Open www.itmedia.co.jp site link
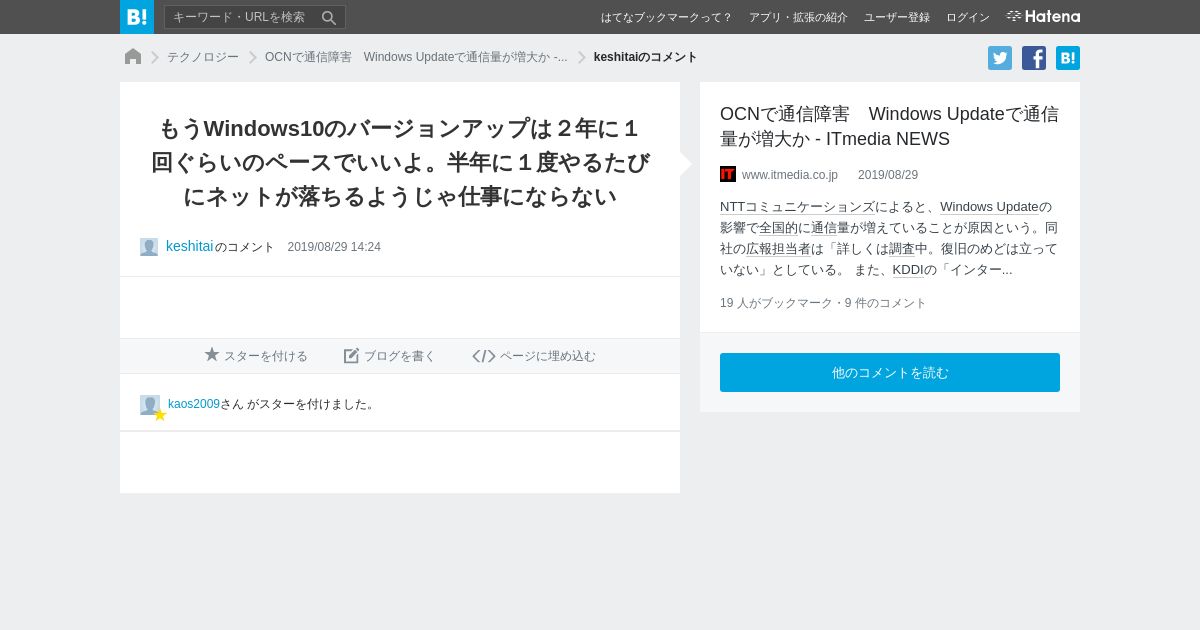Image resolution: width=1200 pixels, height=630 pixels. 790,175
